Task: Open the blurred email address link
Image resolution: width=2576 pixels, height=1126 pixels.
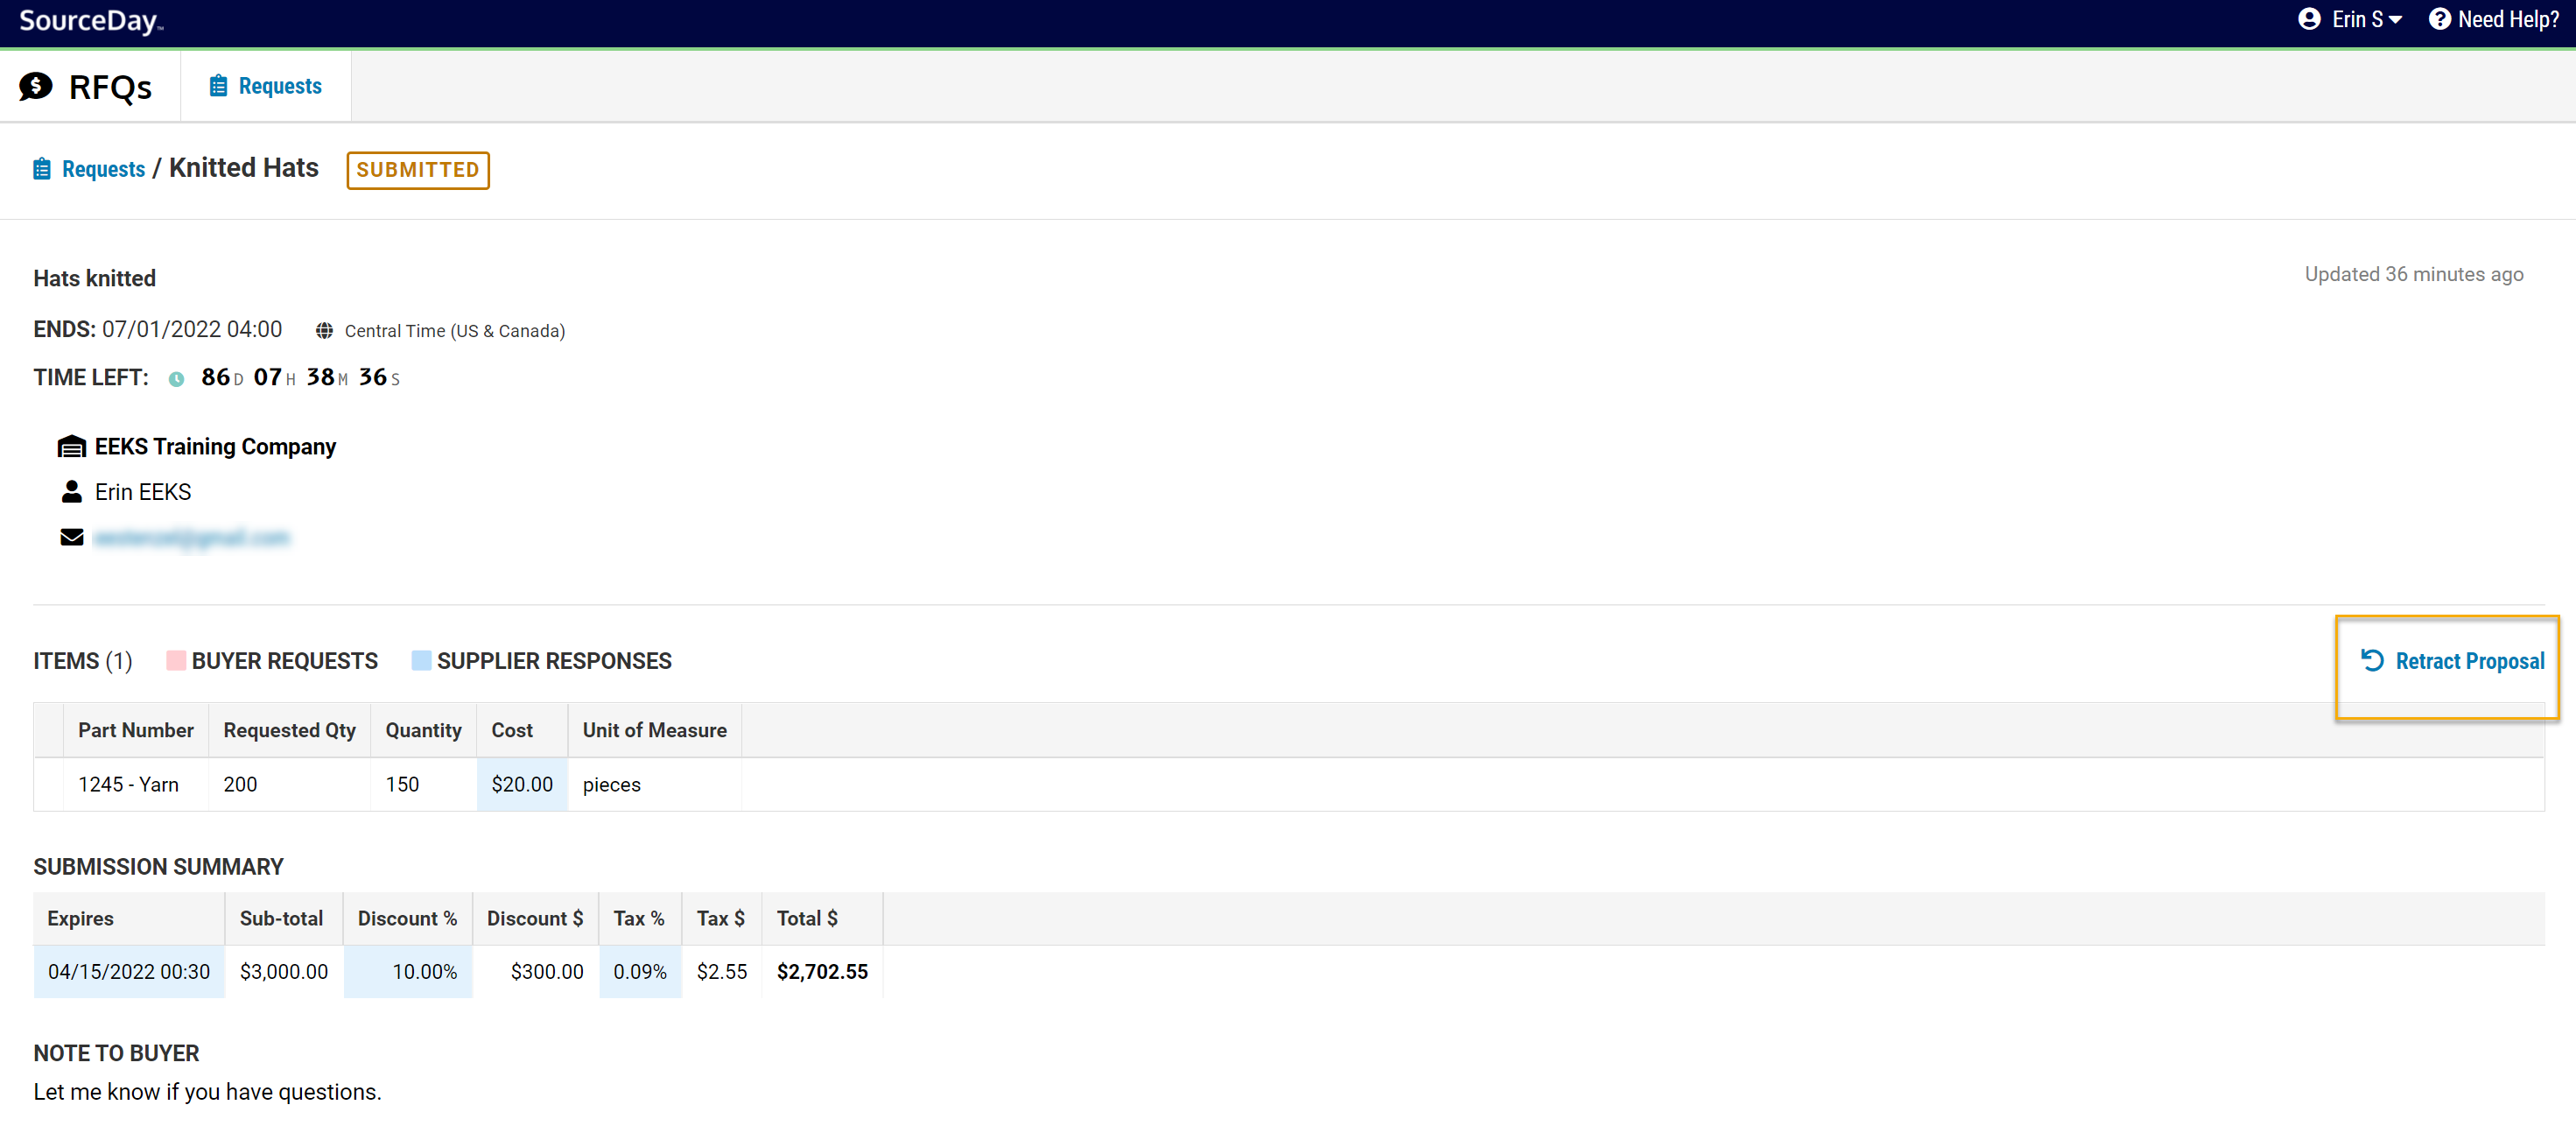Action: point(191,538)
